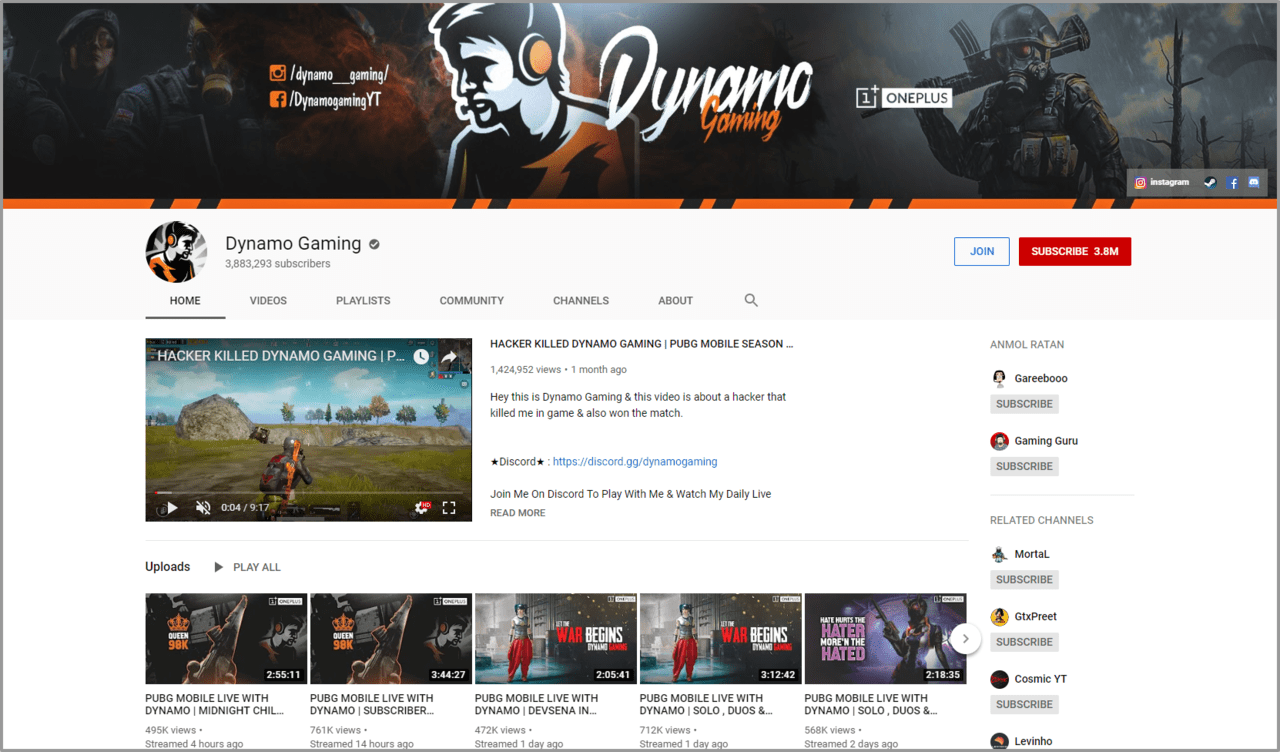Play the featured video

[x=172, y=508]
